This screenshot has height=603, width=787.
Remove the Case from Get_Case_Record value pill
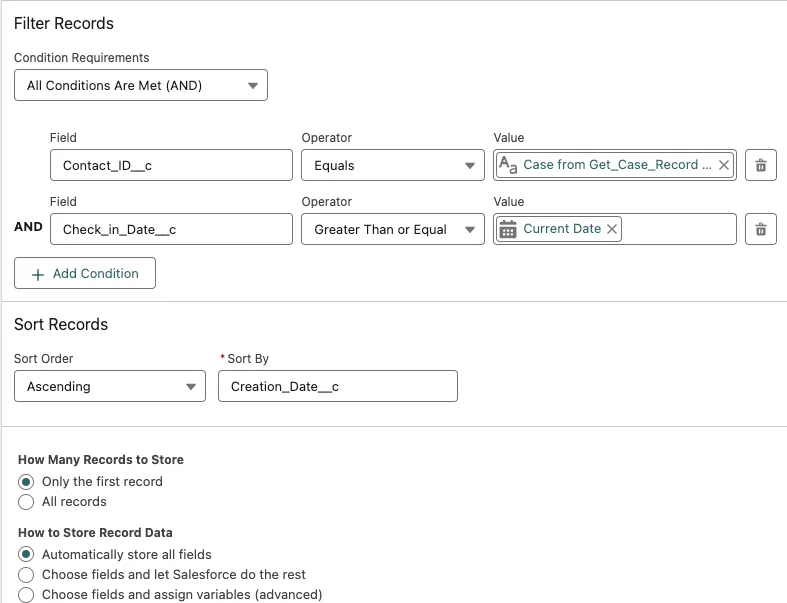pos(724,165)
